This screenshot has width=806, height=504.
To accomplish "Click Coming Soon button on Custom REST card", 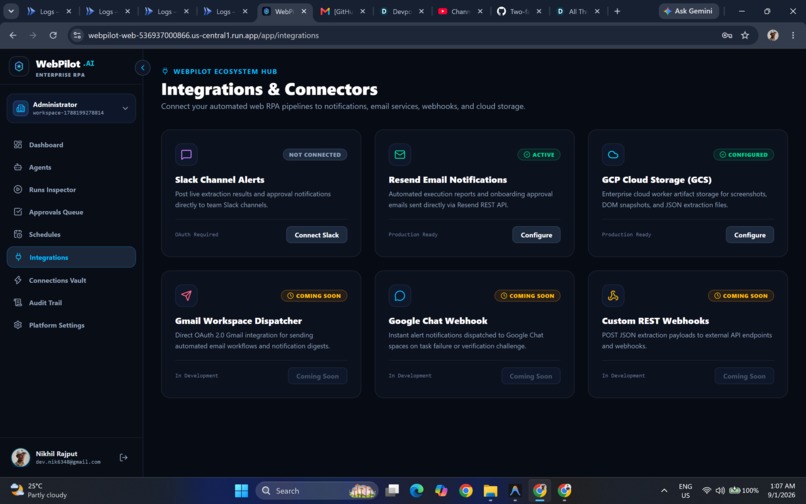I will (x=744, y=376).
